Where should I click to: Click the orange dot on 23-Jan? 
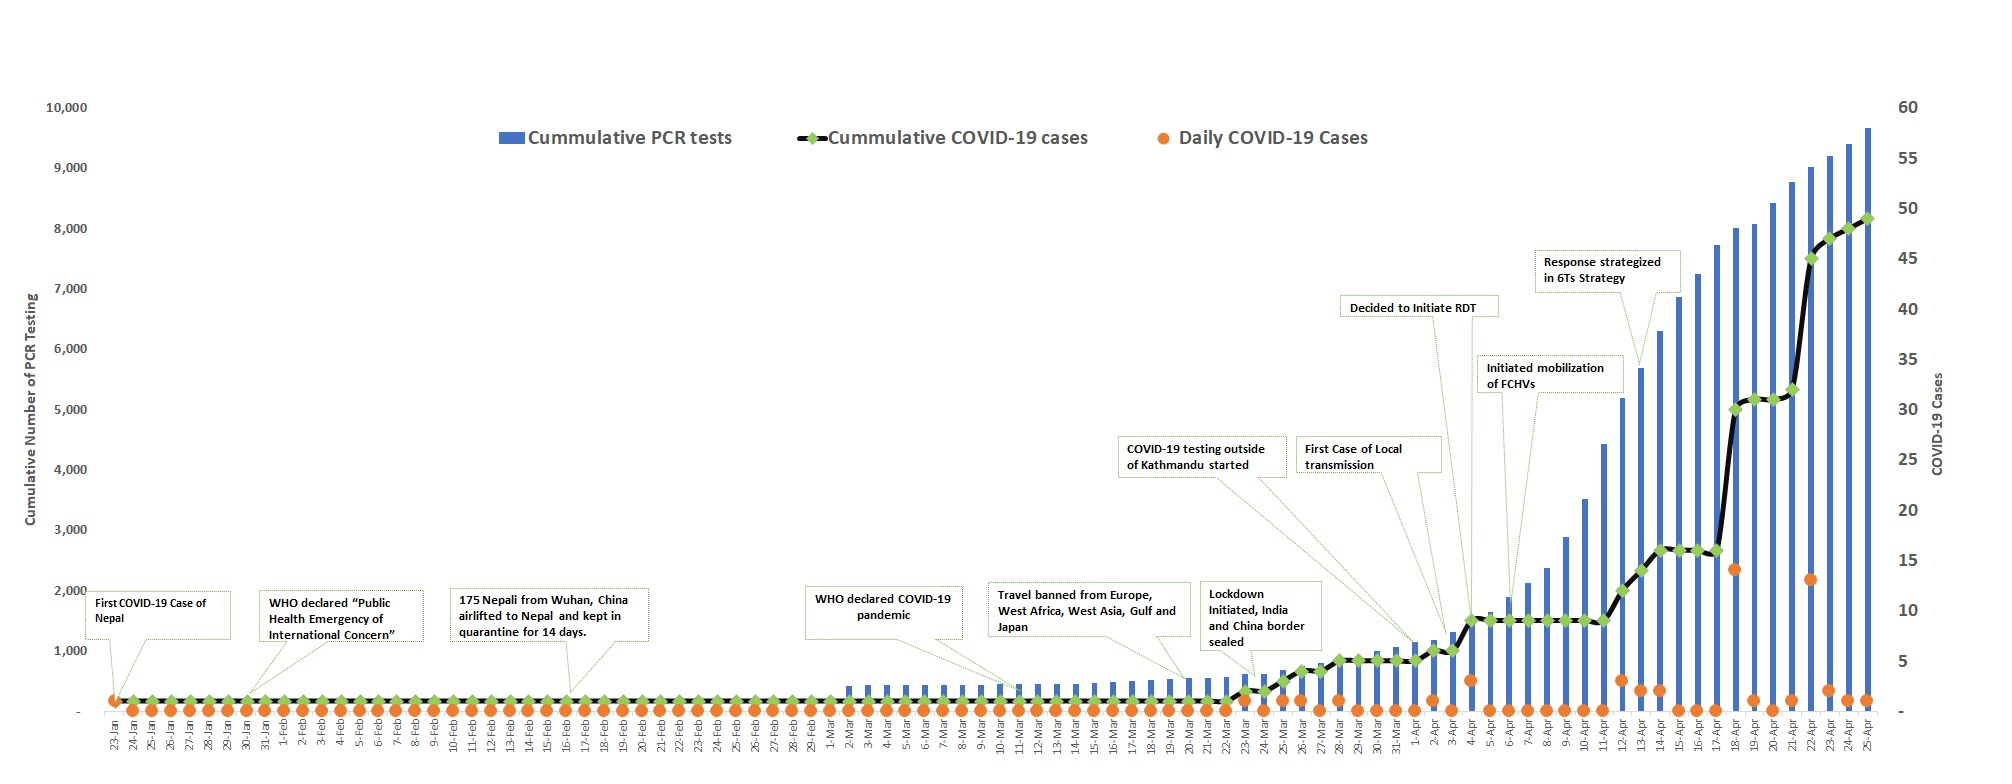coord(114,701)
